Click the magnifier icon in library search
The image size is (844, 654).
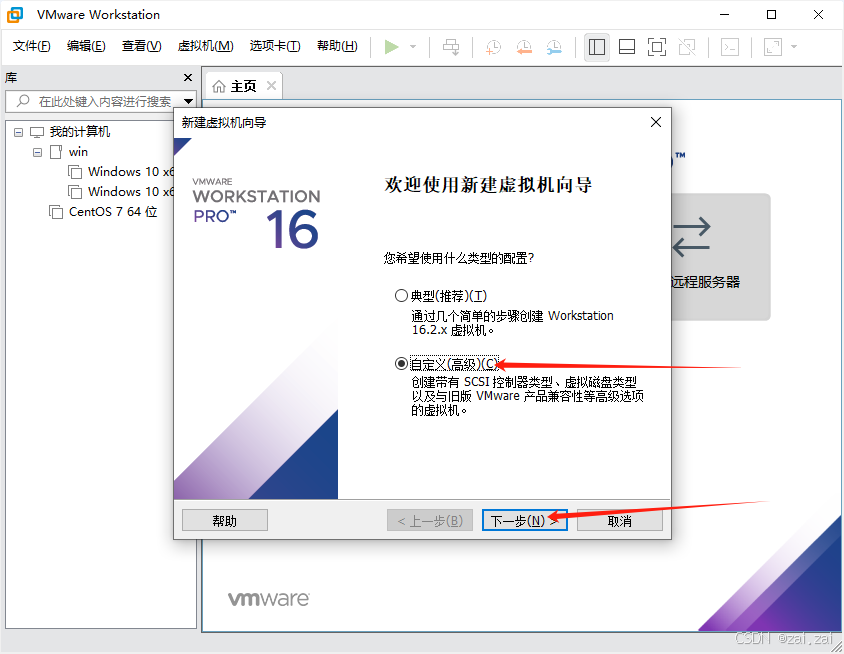tap(23, 101)
